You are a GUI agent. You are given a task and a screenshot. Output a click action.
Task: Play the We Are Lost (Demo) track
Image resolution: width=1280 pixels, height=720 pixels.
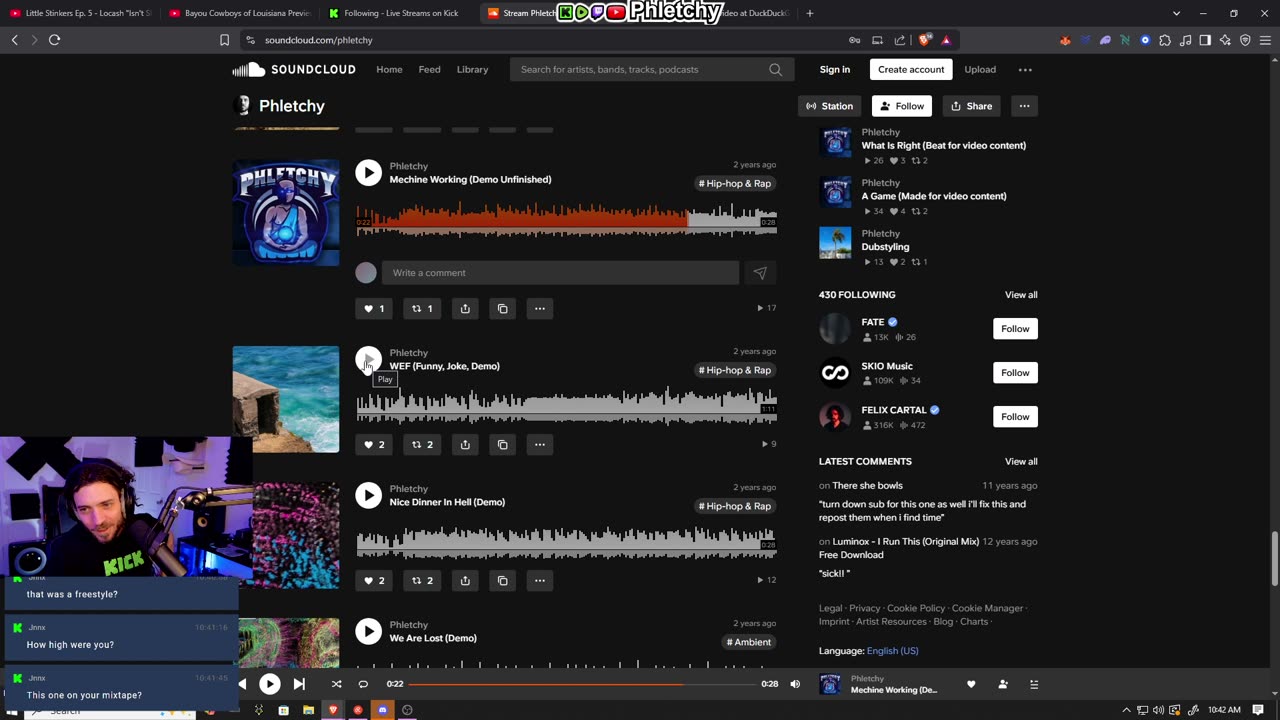(368, 631)
